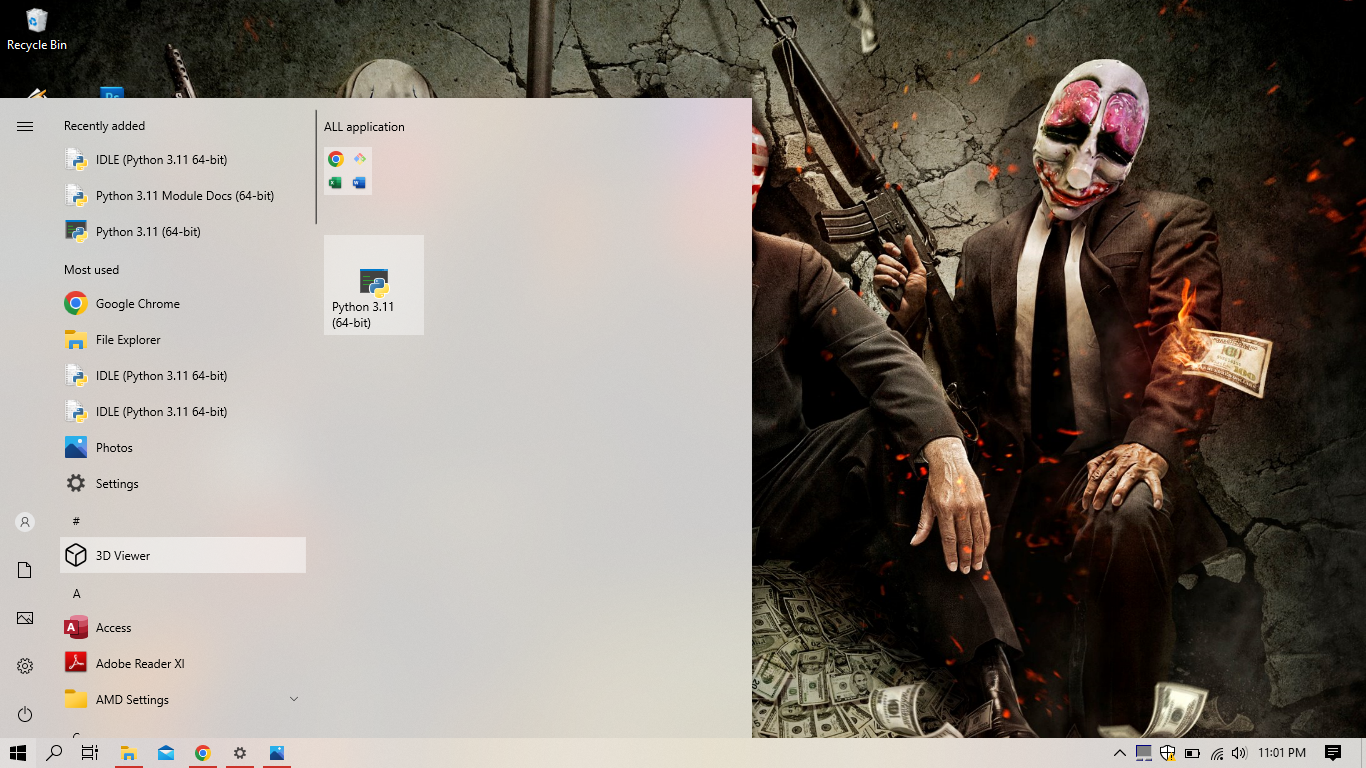
Task: Select the Recycle Bin on desktop
Action: pos(37,30)
